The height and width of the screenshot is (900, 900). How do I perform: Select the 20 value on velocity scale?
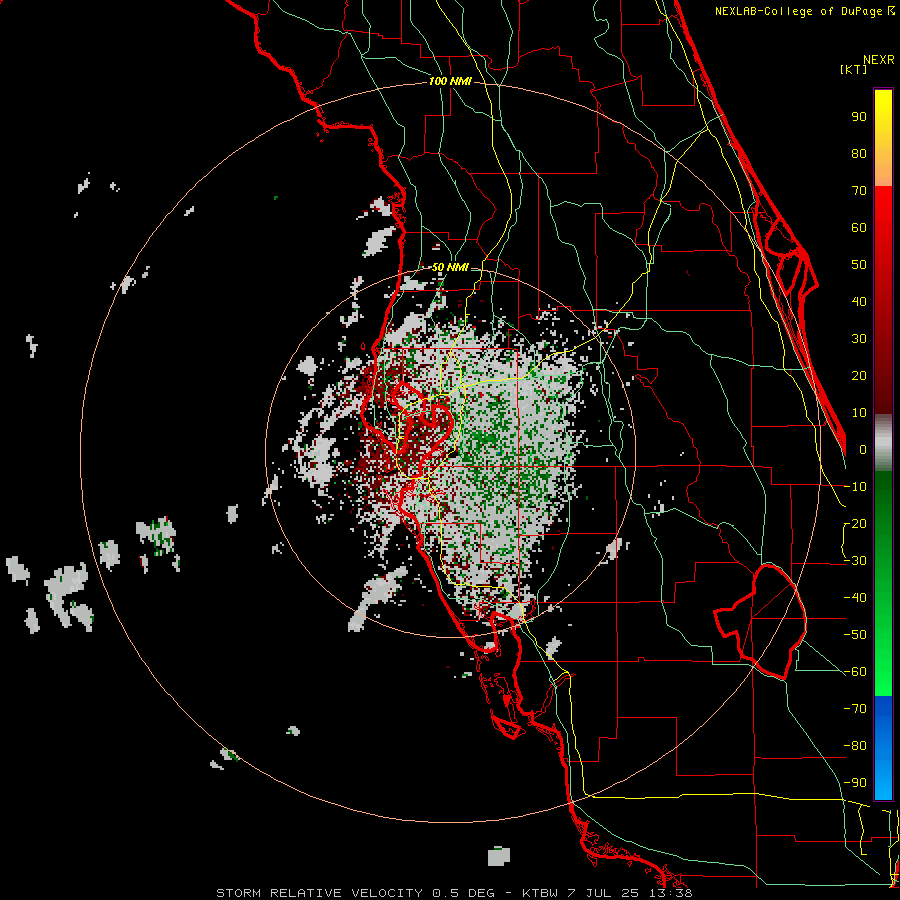(x=859, y=375)
